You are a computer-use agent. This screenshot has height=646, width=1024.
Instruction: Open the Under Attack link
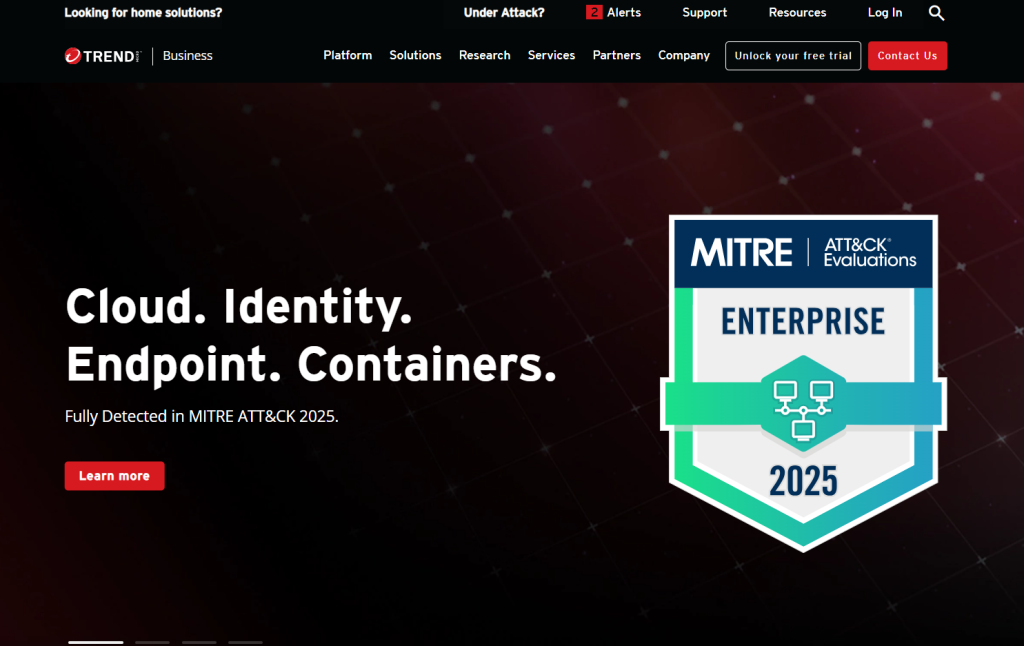[504, 13]
